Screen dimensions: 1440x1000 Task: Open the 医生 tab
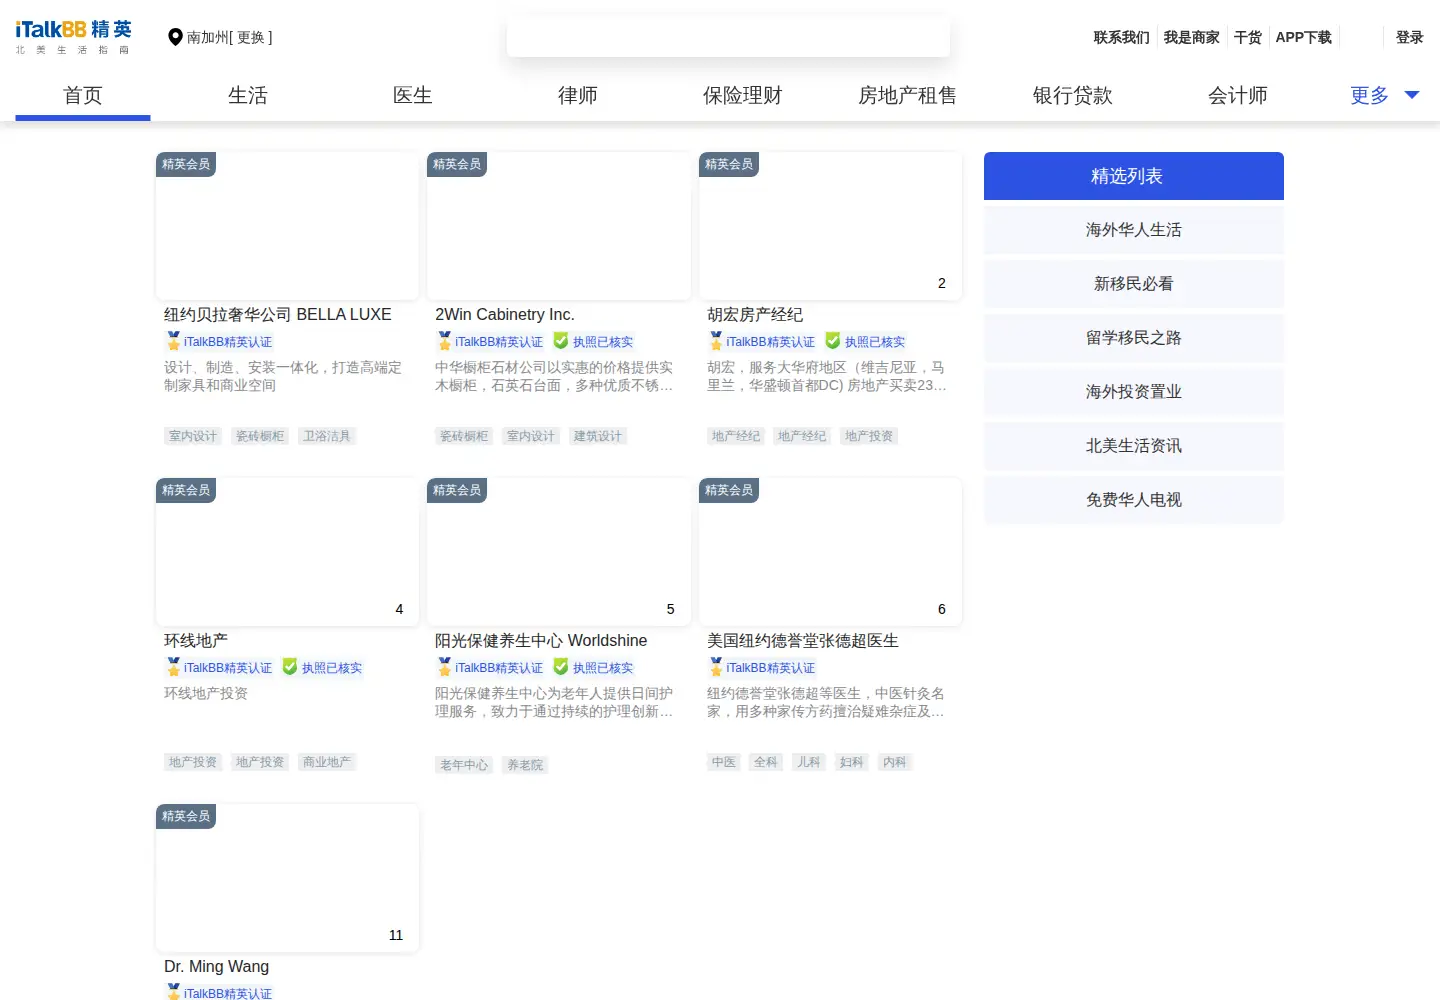pyautogui.click(x=413, y=95)
